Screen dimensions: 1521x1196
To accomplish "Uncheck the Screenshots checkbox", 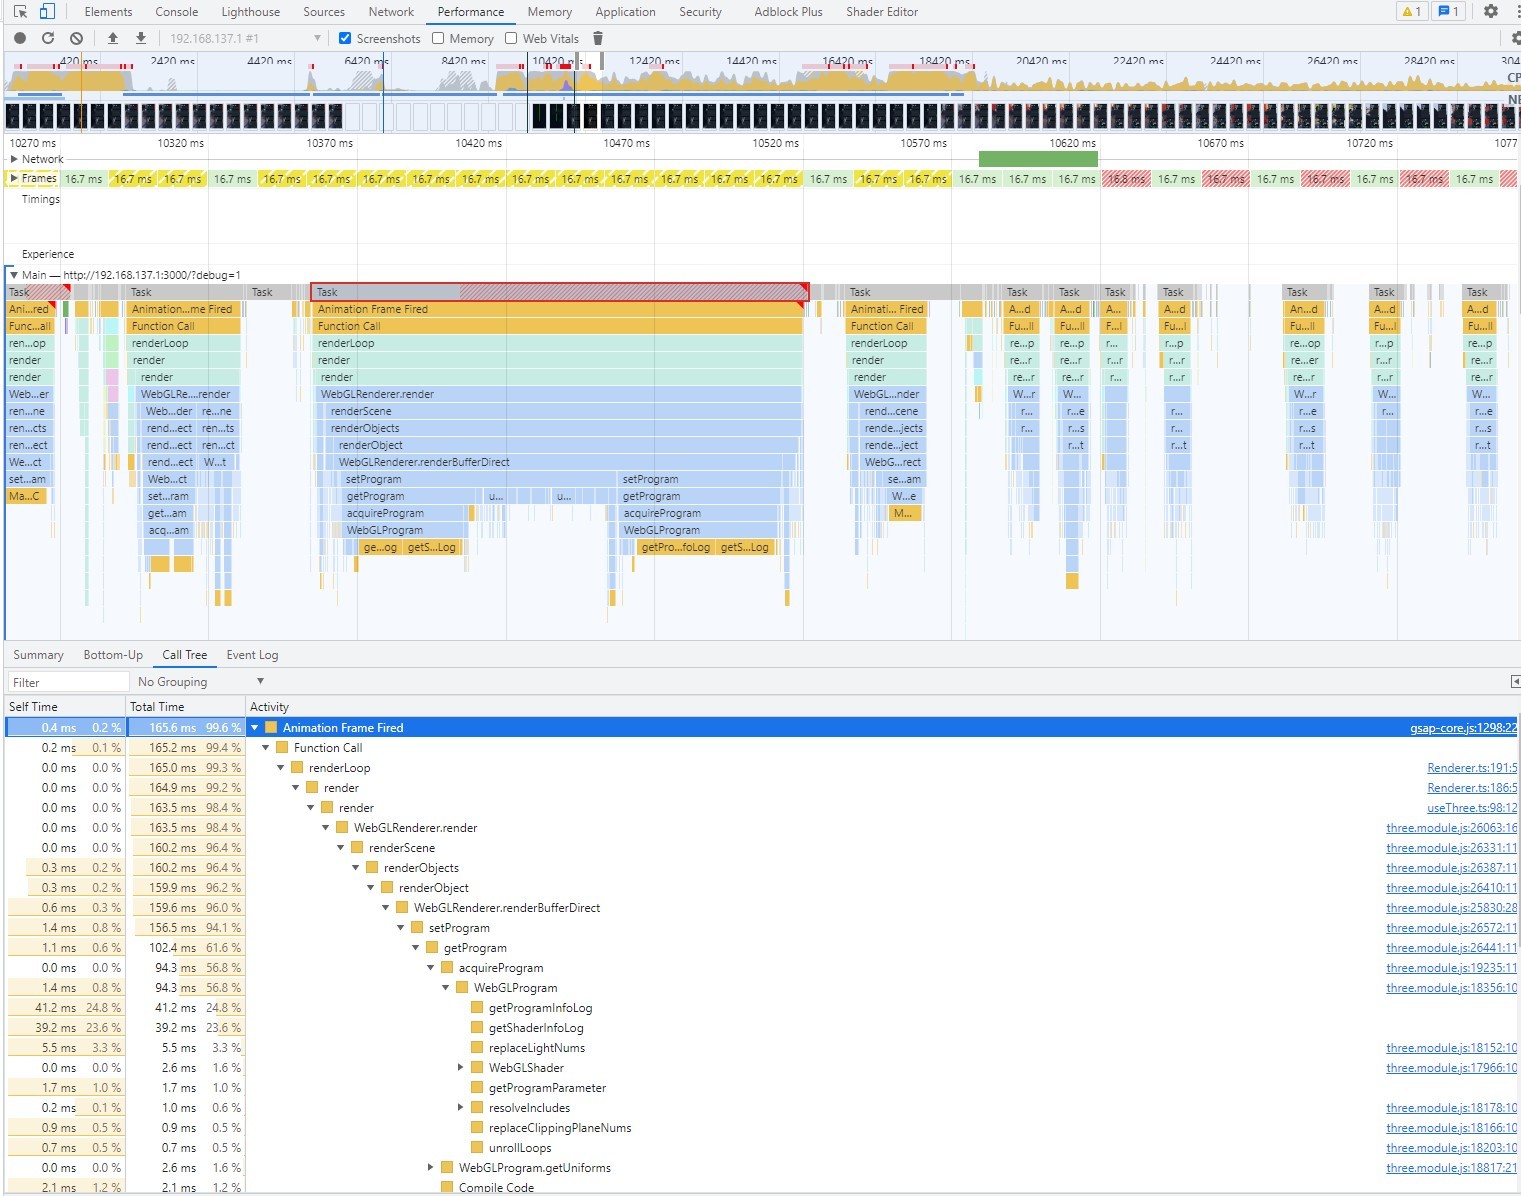I will 345,38.
